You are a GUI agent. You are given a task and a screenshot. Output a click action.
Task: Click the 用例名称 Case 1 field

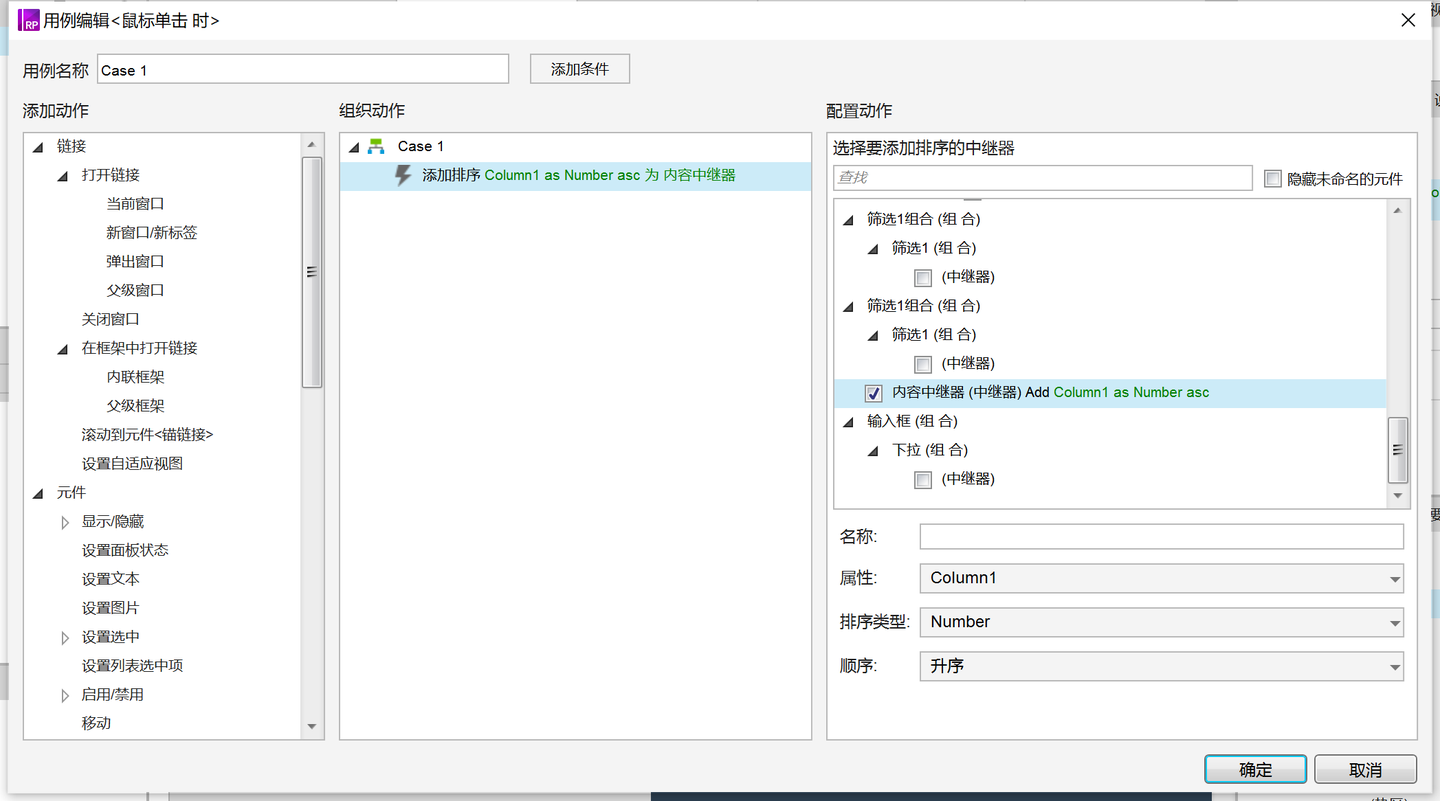point(303,69)
